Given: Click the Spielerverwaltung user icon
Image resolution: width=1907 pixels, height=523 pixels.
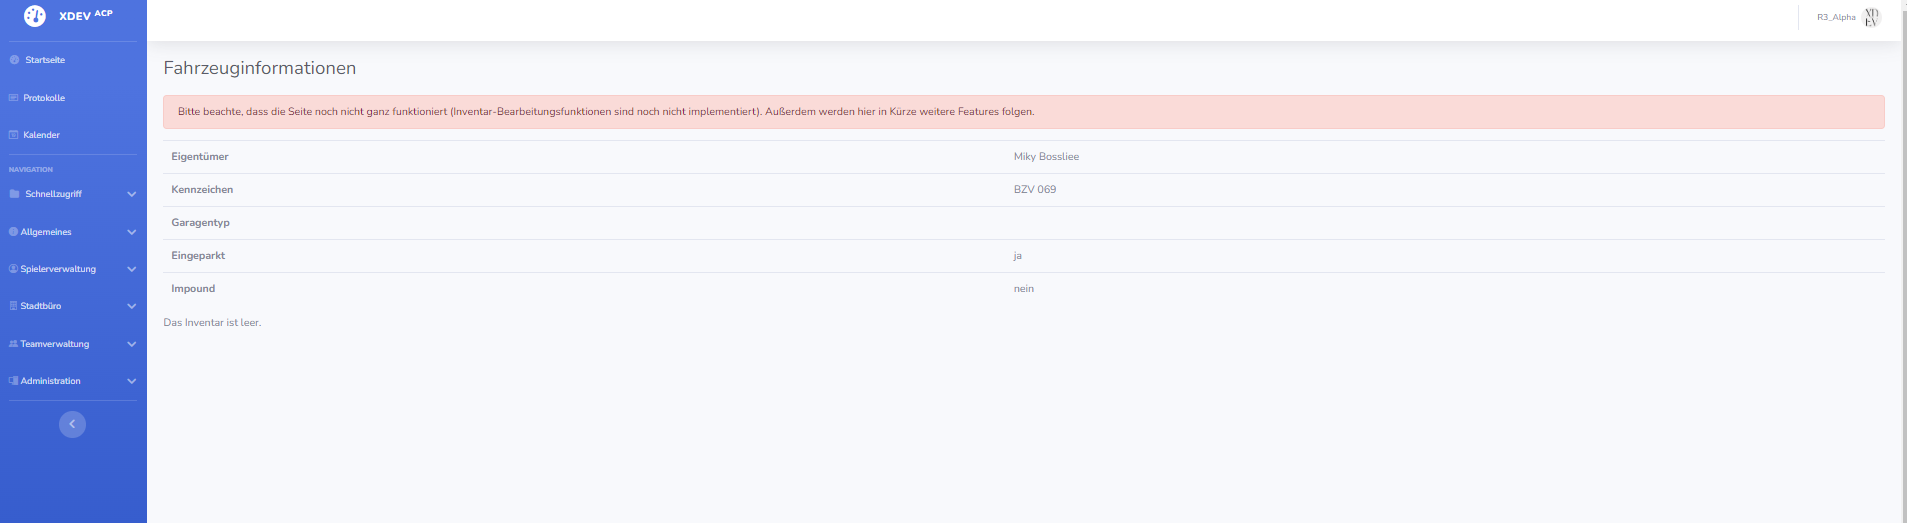Looking at the screenshot, I should (13, 269).
